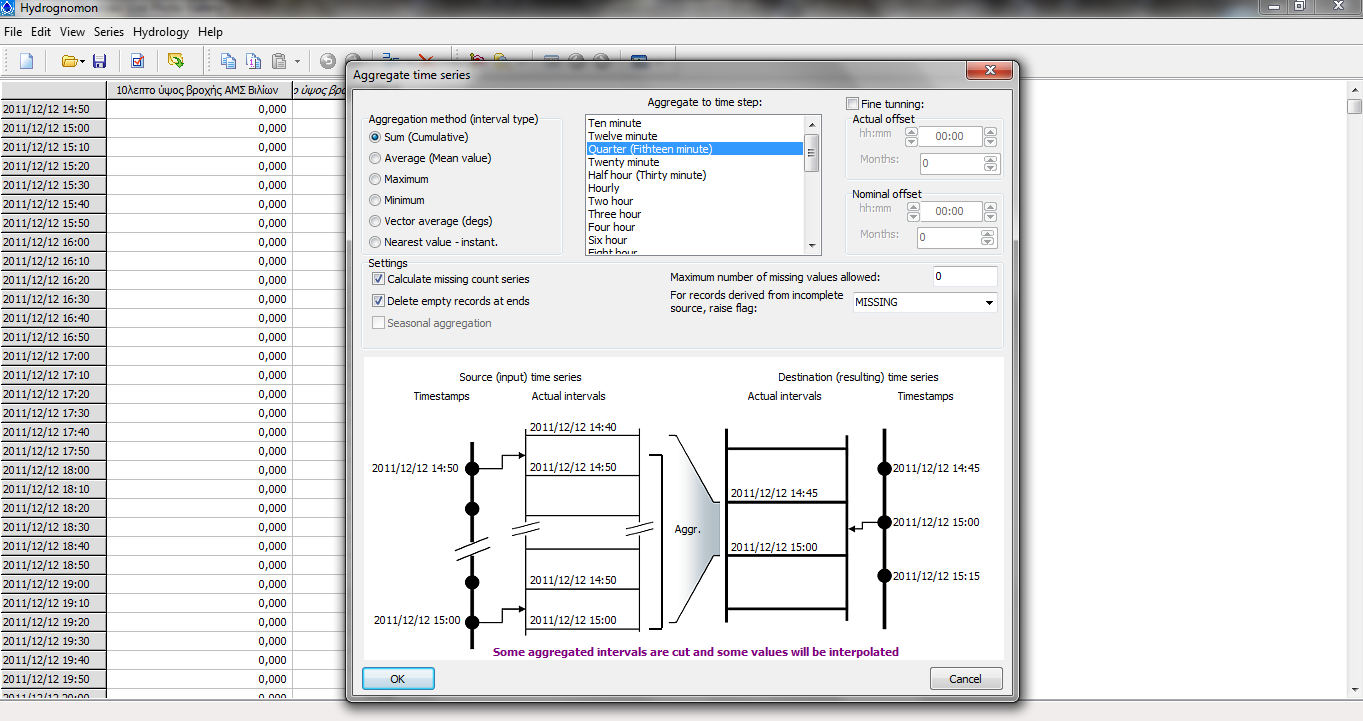The height and width of the screenshot is (721, 1363).
Task: Select Quarter (Fifteen minute) time step
Action: point(694,149)
